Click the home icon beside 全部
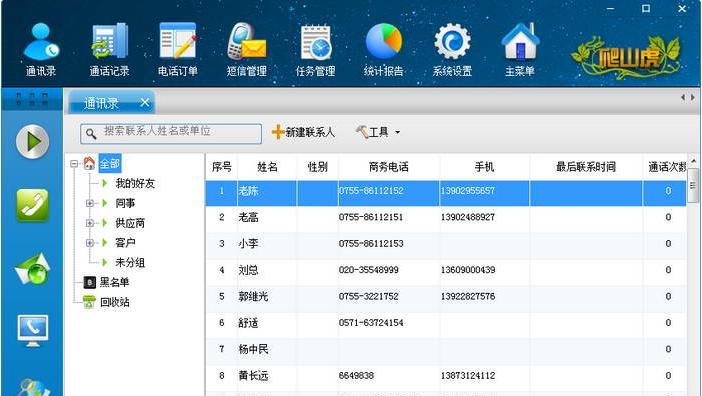 tap(90, 163)
